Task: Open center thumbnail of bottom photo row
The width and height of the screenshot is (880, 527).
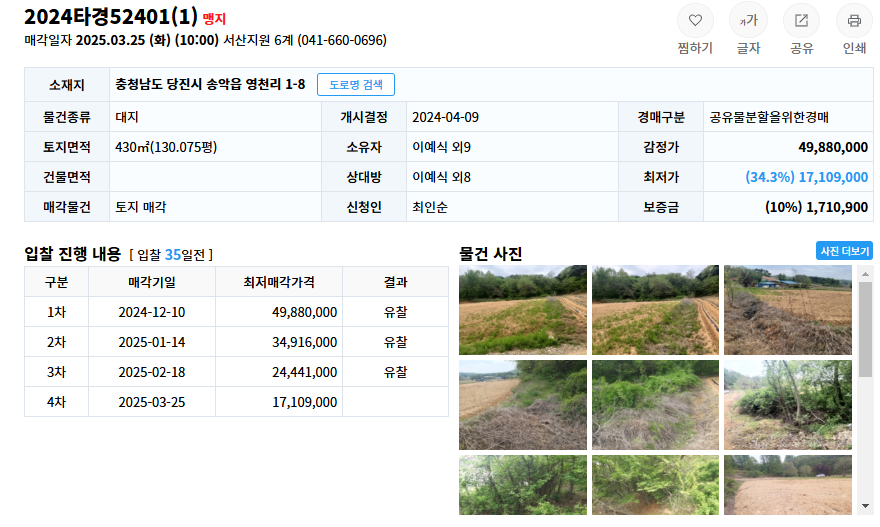Action: tap(655, 485)
